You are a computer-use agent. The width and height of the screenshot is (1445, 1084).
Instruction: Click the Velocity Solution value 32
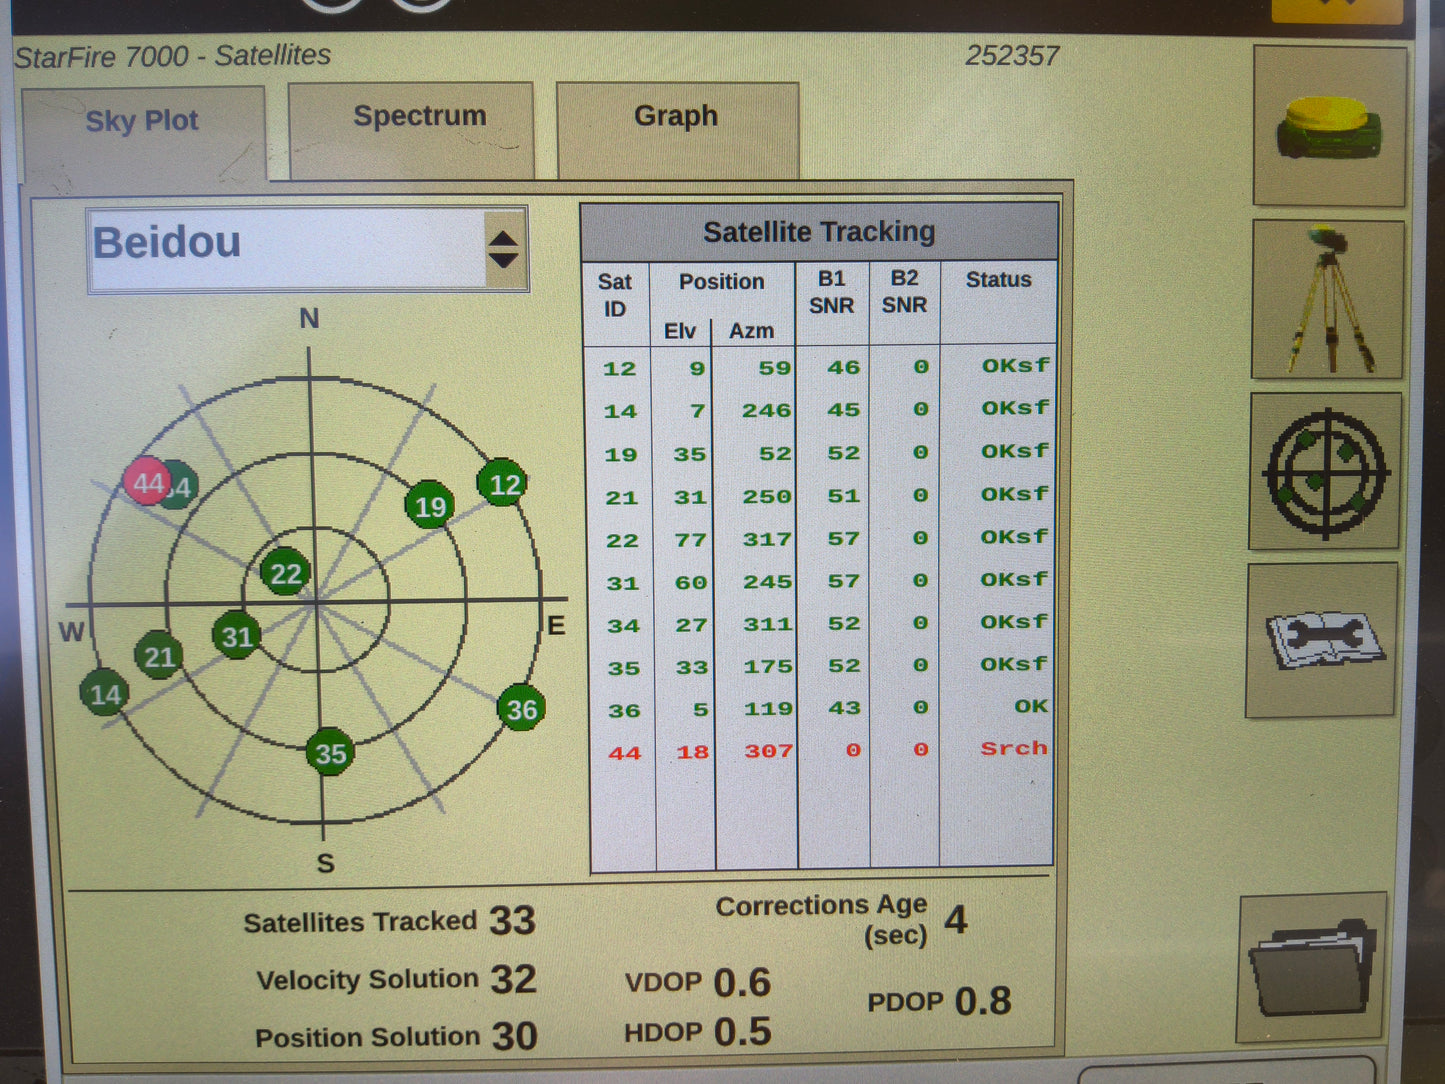[513, 979]
